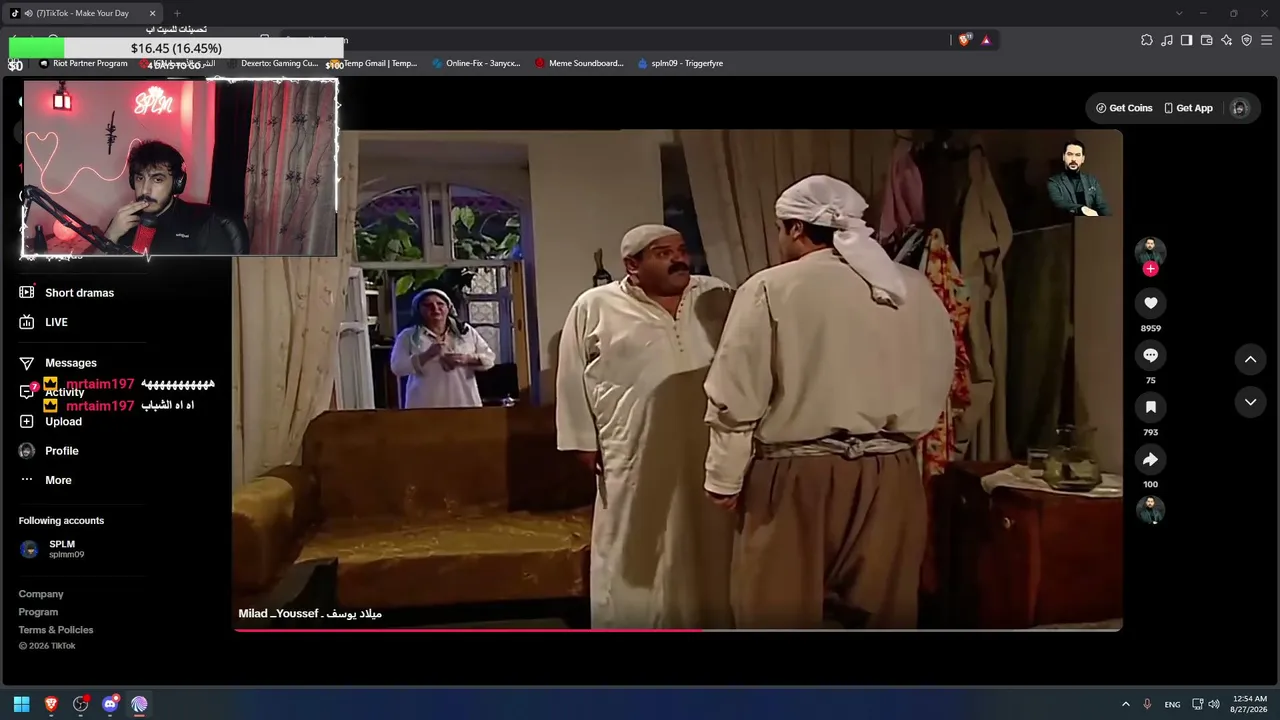Open Profile in sidebar
This screenshot has width=1280, height=720.
pos(49,451)
